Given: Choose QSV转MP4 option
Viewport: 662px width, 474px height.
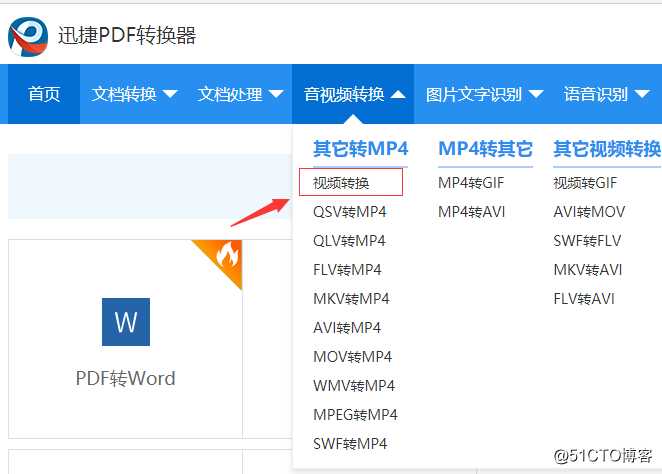Looking at the screenshot, I should 349,212.
